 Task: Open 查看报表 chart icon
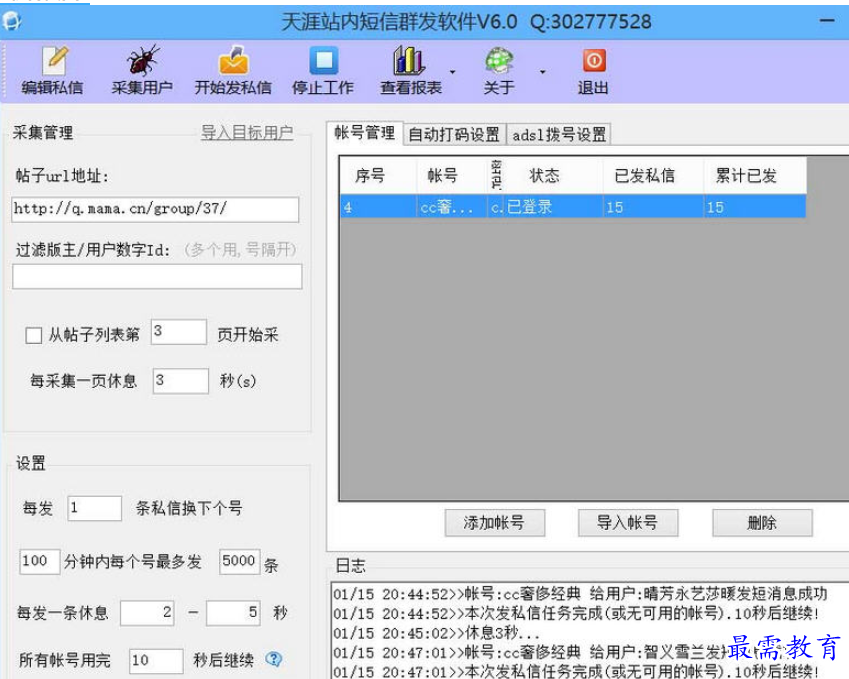pyautogui.click(x=408, y=61)
